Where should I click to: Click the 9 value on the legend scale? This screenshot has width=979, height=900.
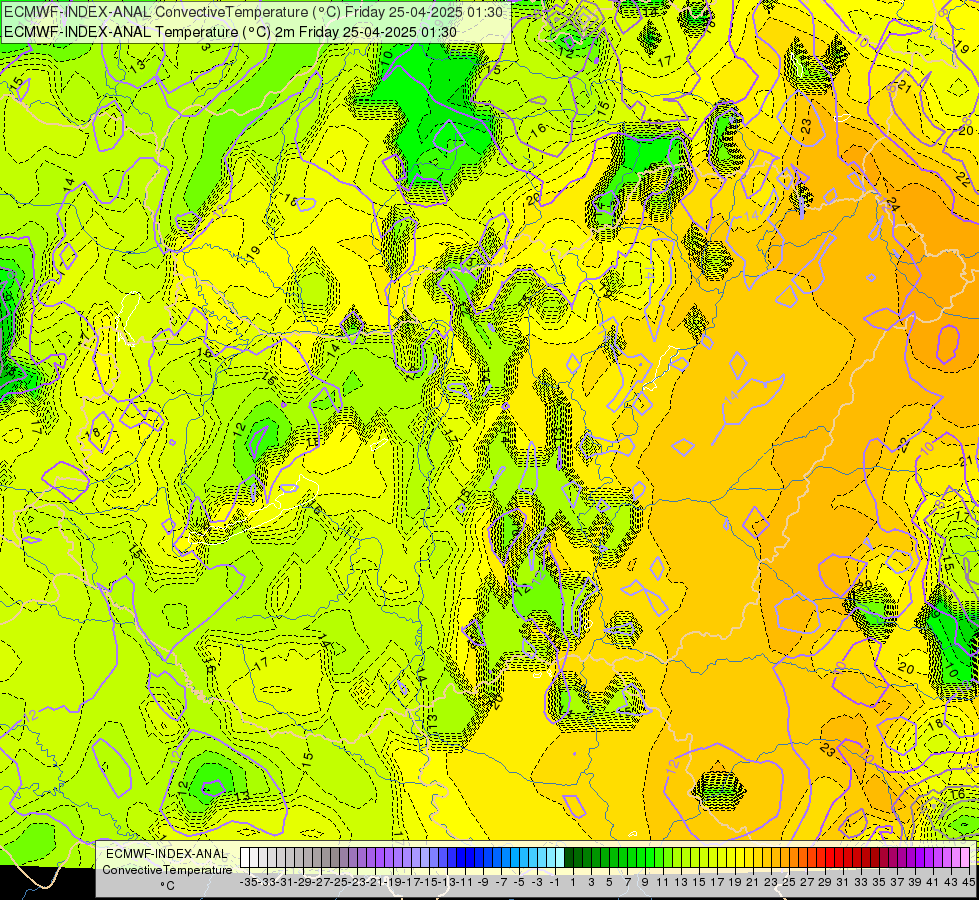[x=645, y=883]
